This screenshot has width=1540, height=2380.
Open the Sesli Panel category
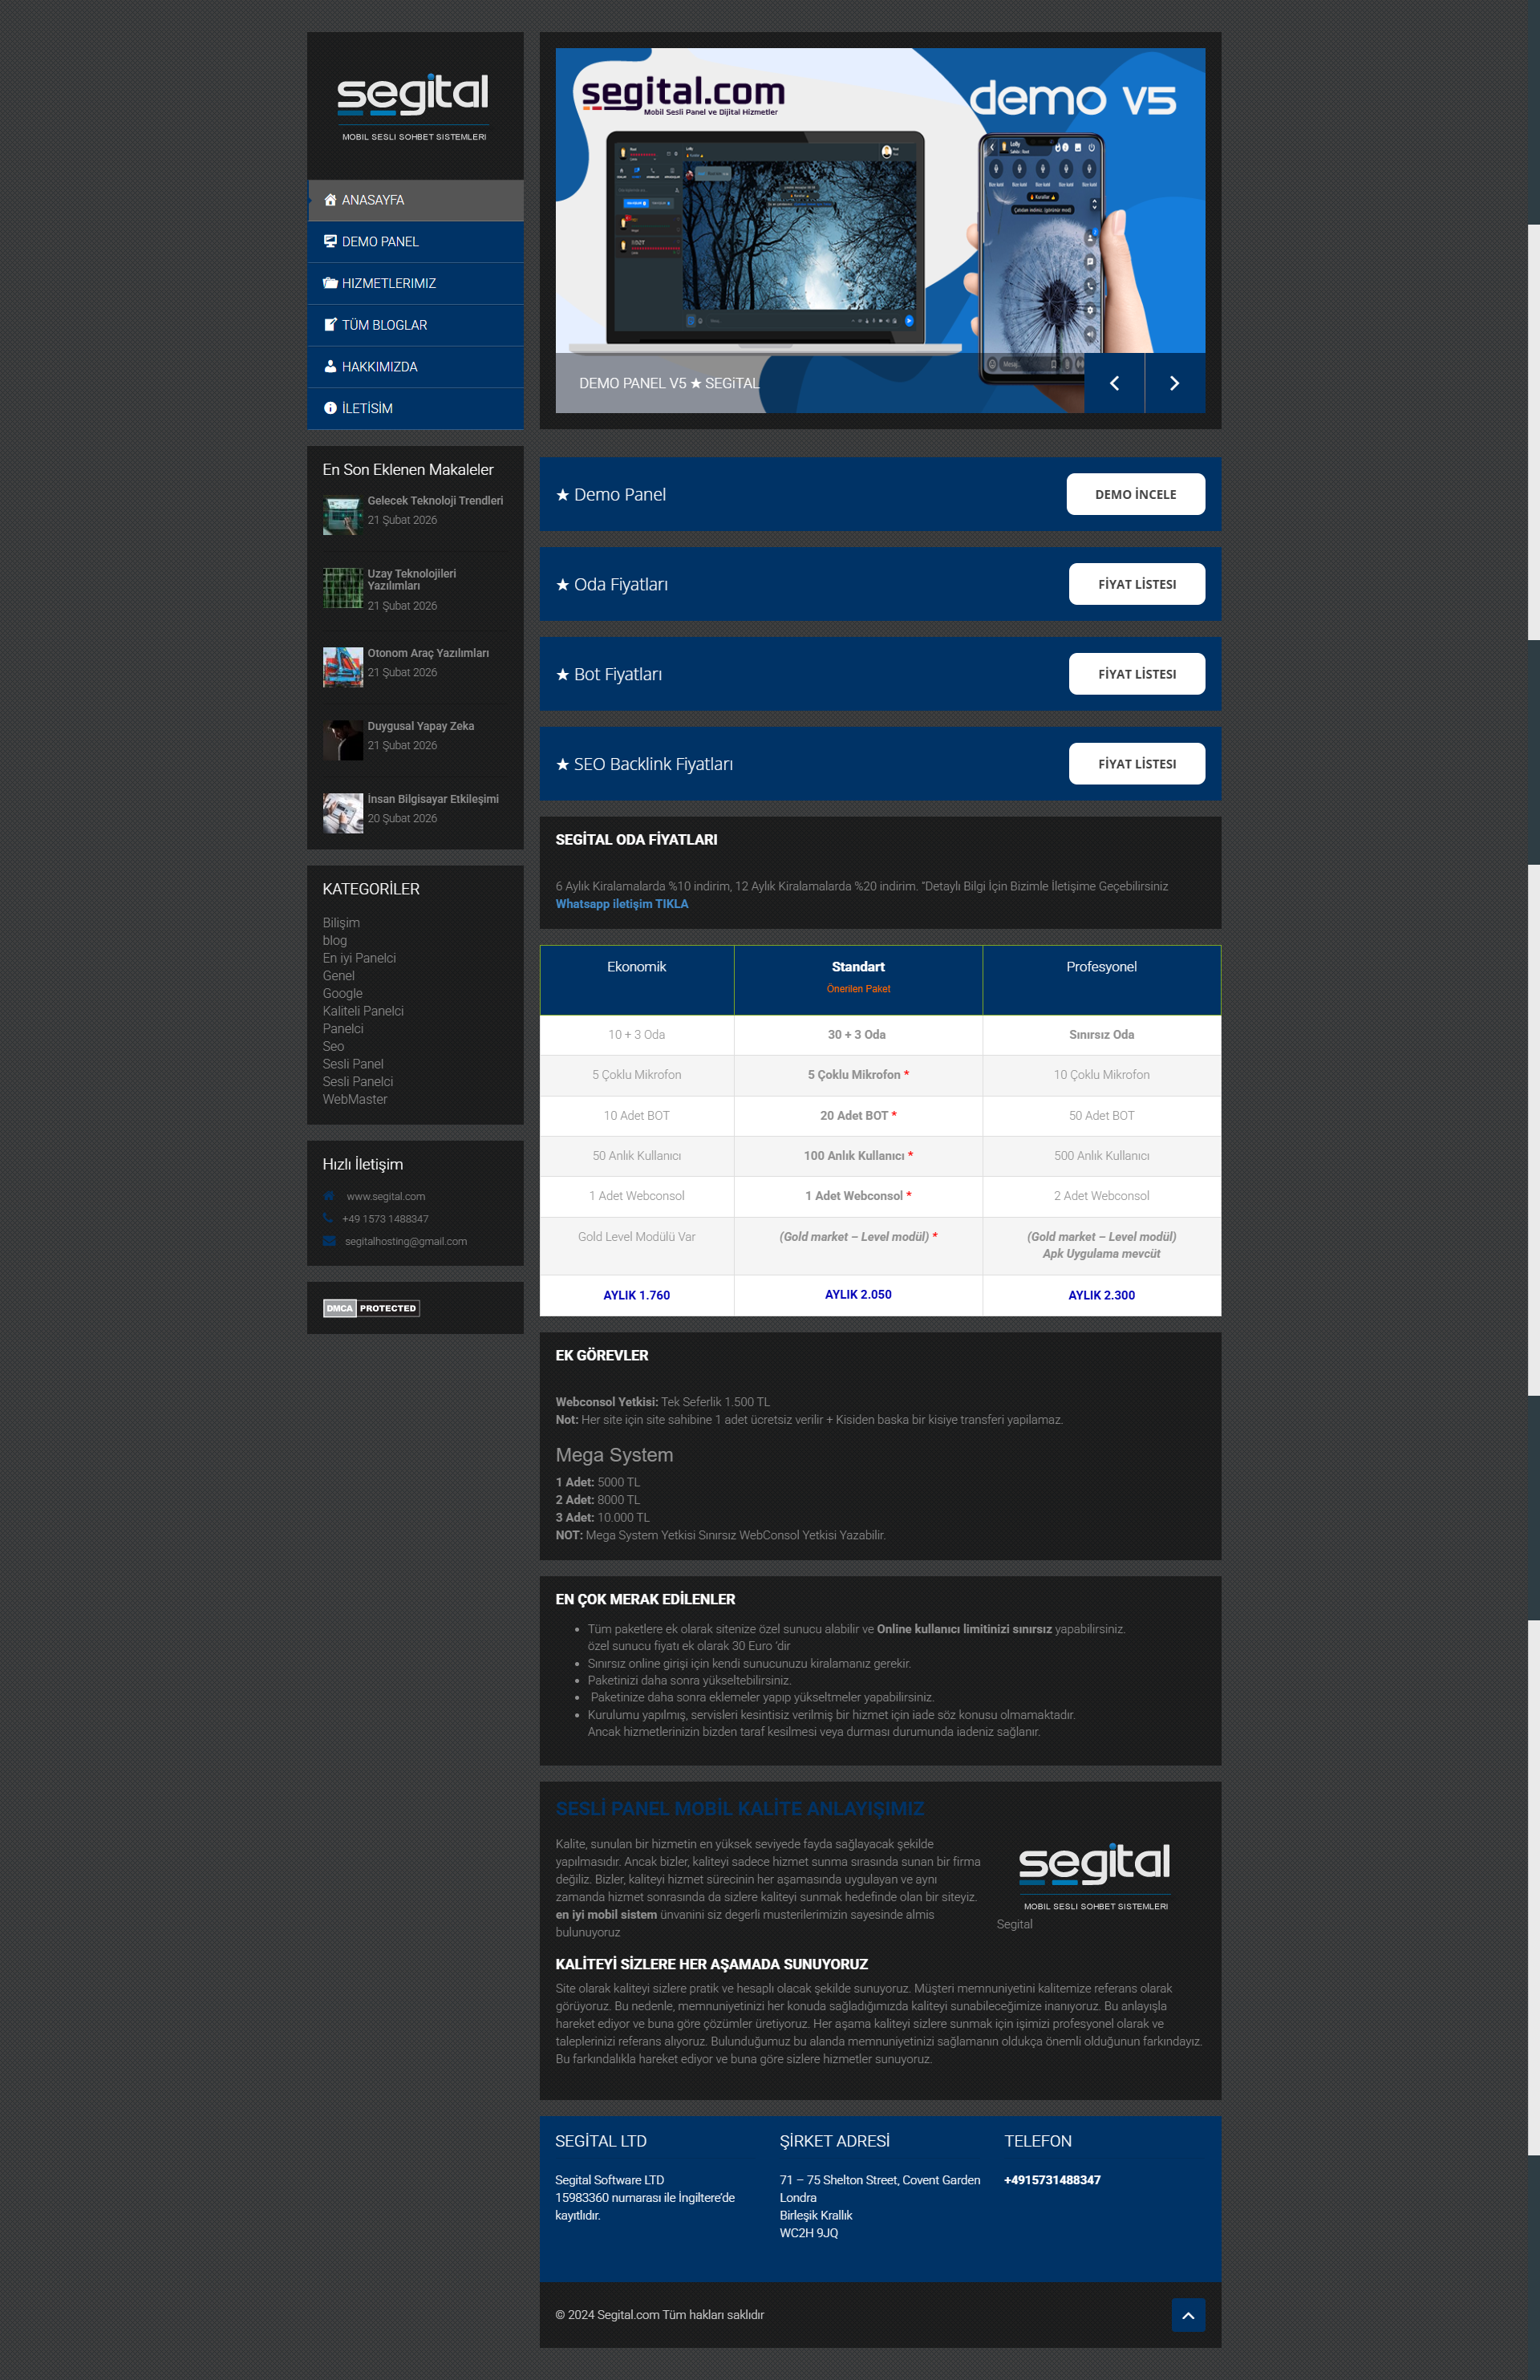[353, 1064]
